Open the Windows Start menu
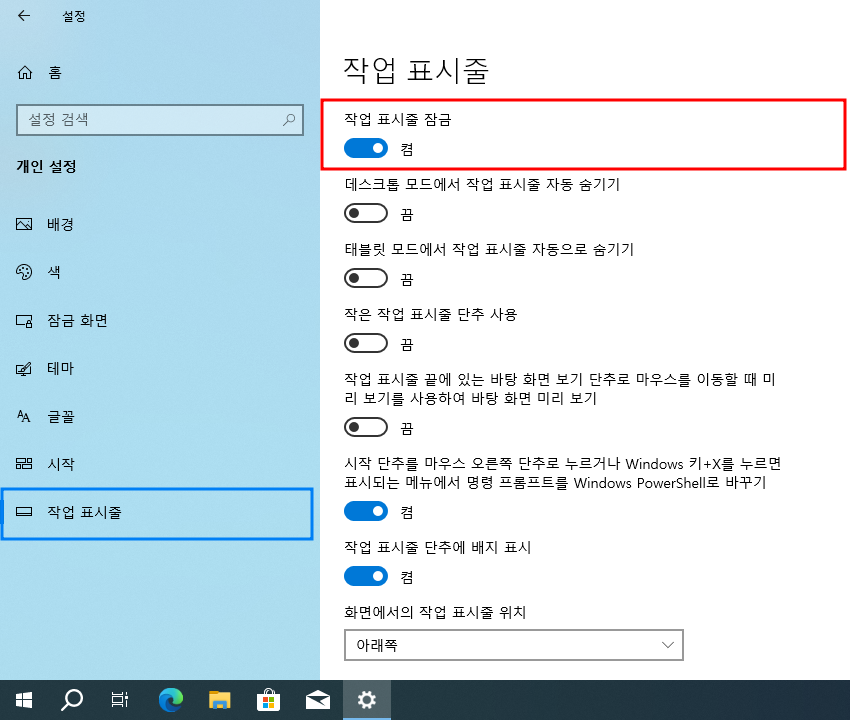Screen dimensions: 850x720 click(24, 700)
